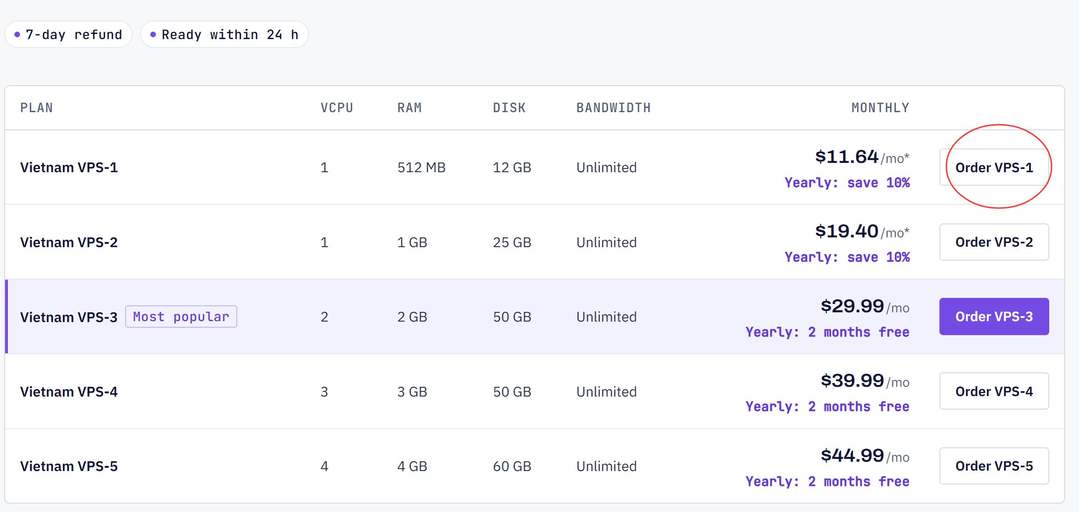Image resolution: width=1079 pixels, height=512 pixels.
Task: Click the $11.64 monthly price
Action: [846, 157]
